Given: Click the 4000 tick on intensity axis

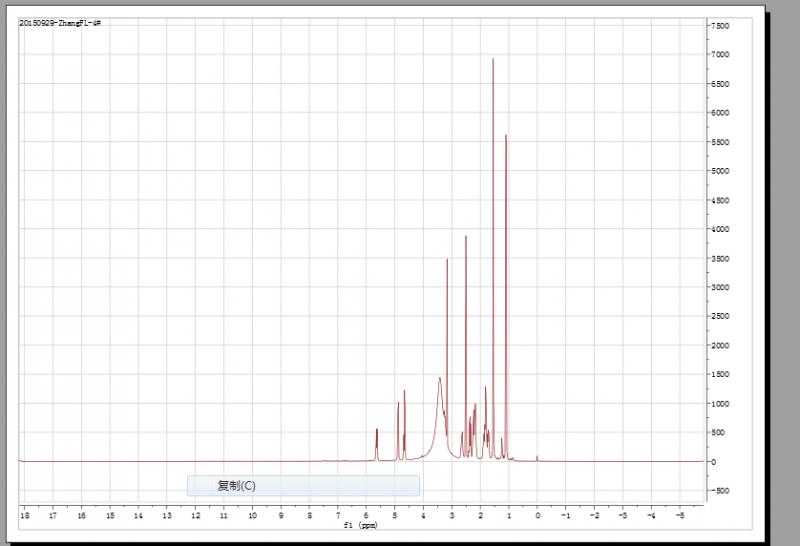Looking at the screenshot, I should [720, 229].
